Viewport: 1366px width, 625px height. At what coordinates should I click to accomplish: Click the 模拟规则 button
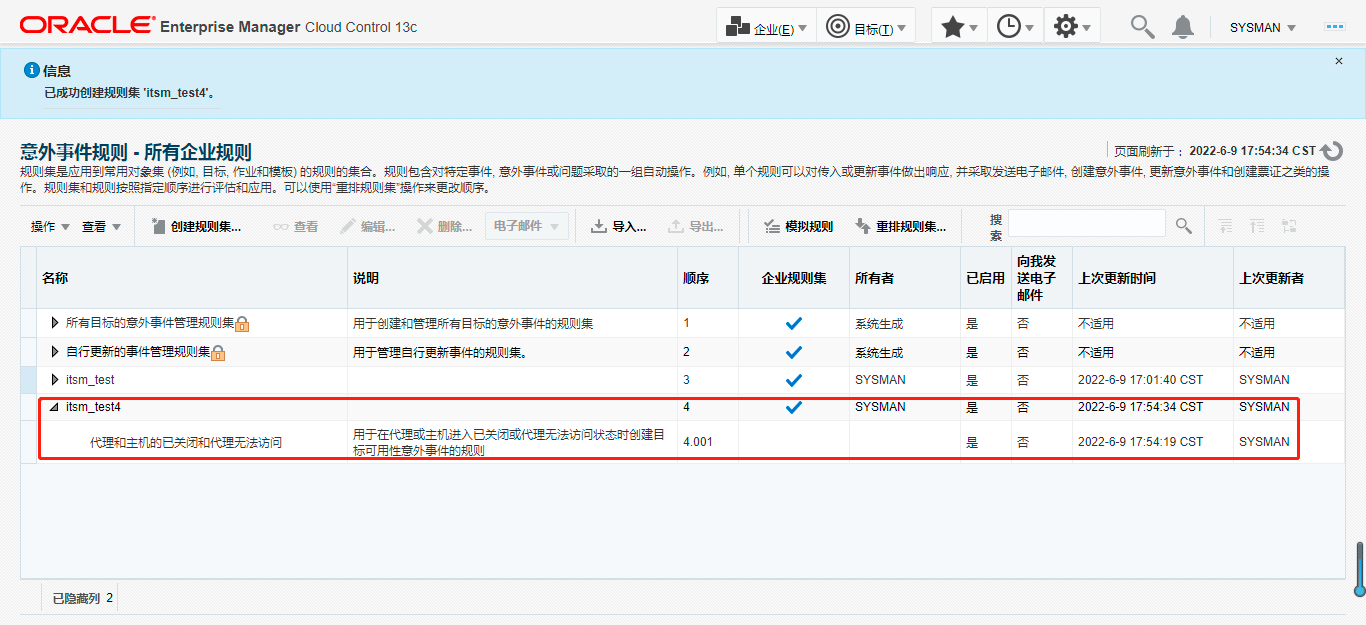(798, 227)
